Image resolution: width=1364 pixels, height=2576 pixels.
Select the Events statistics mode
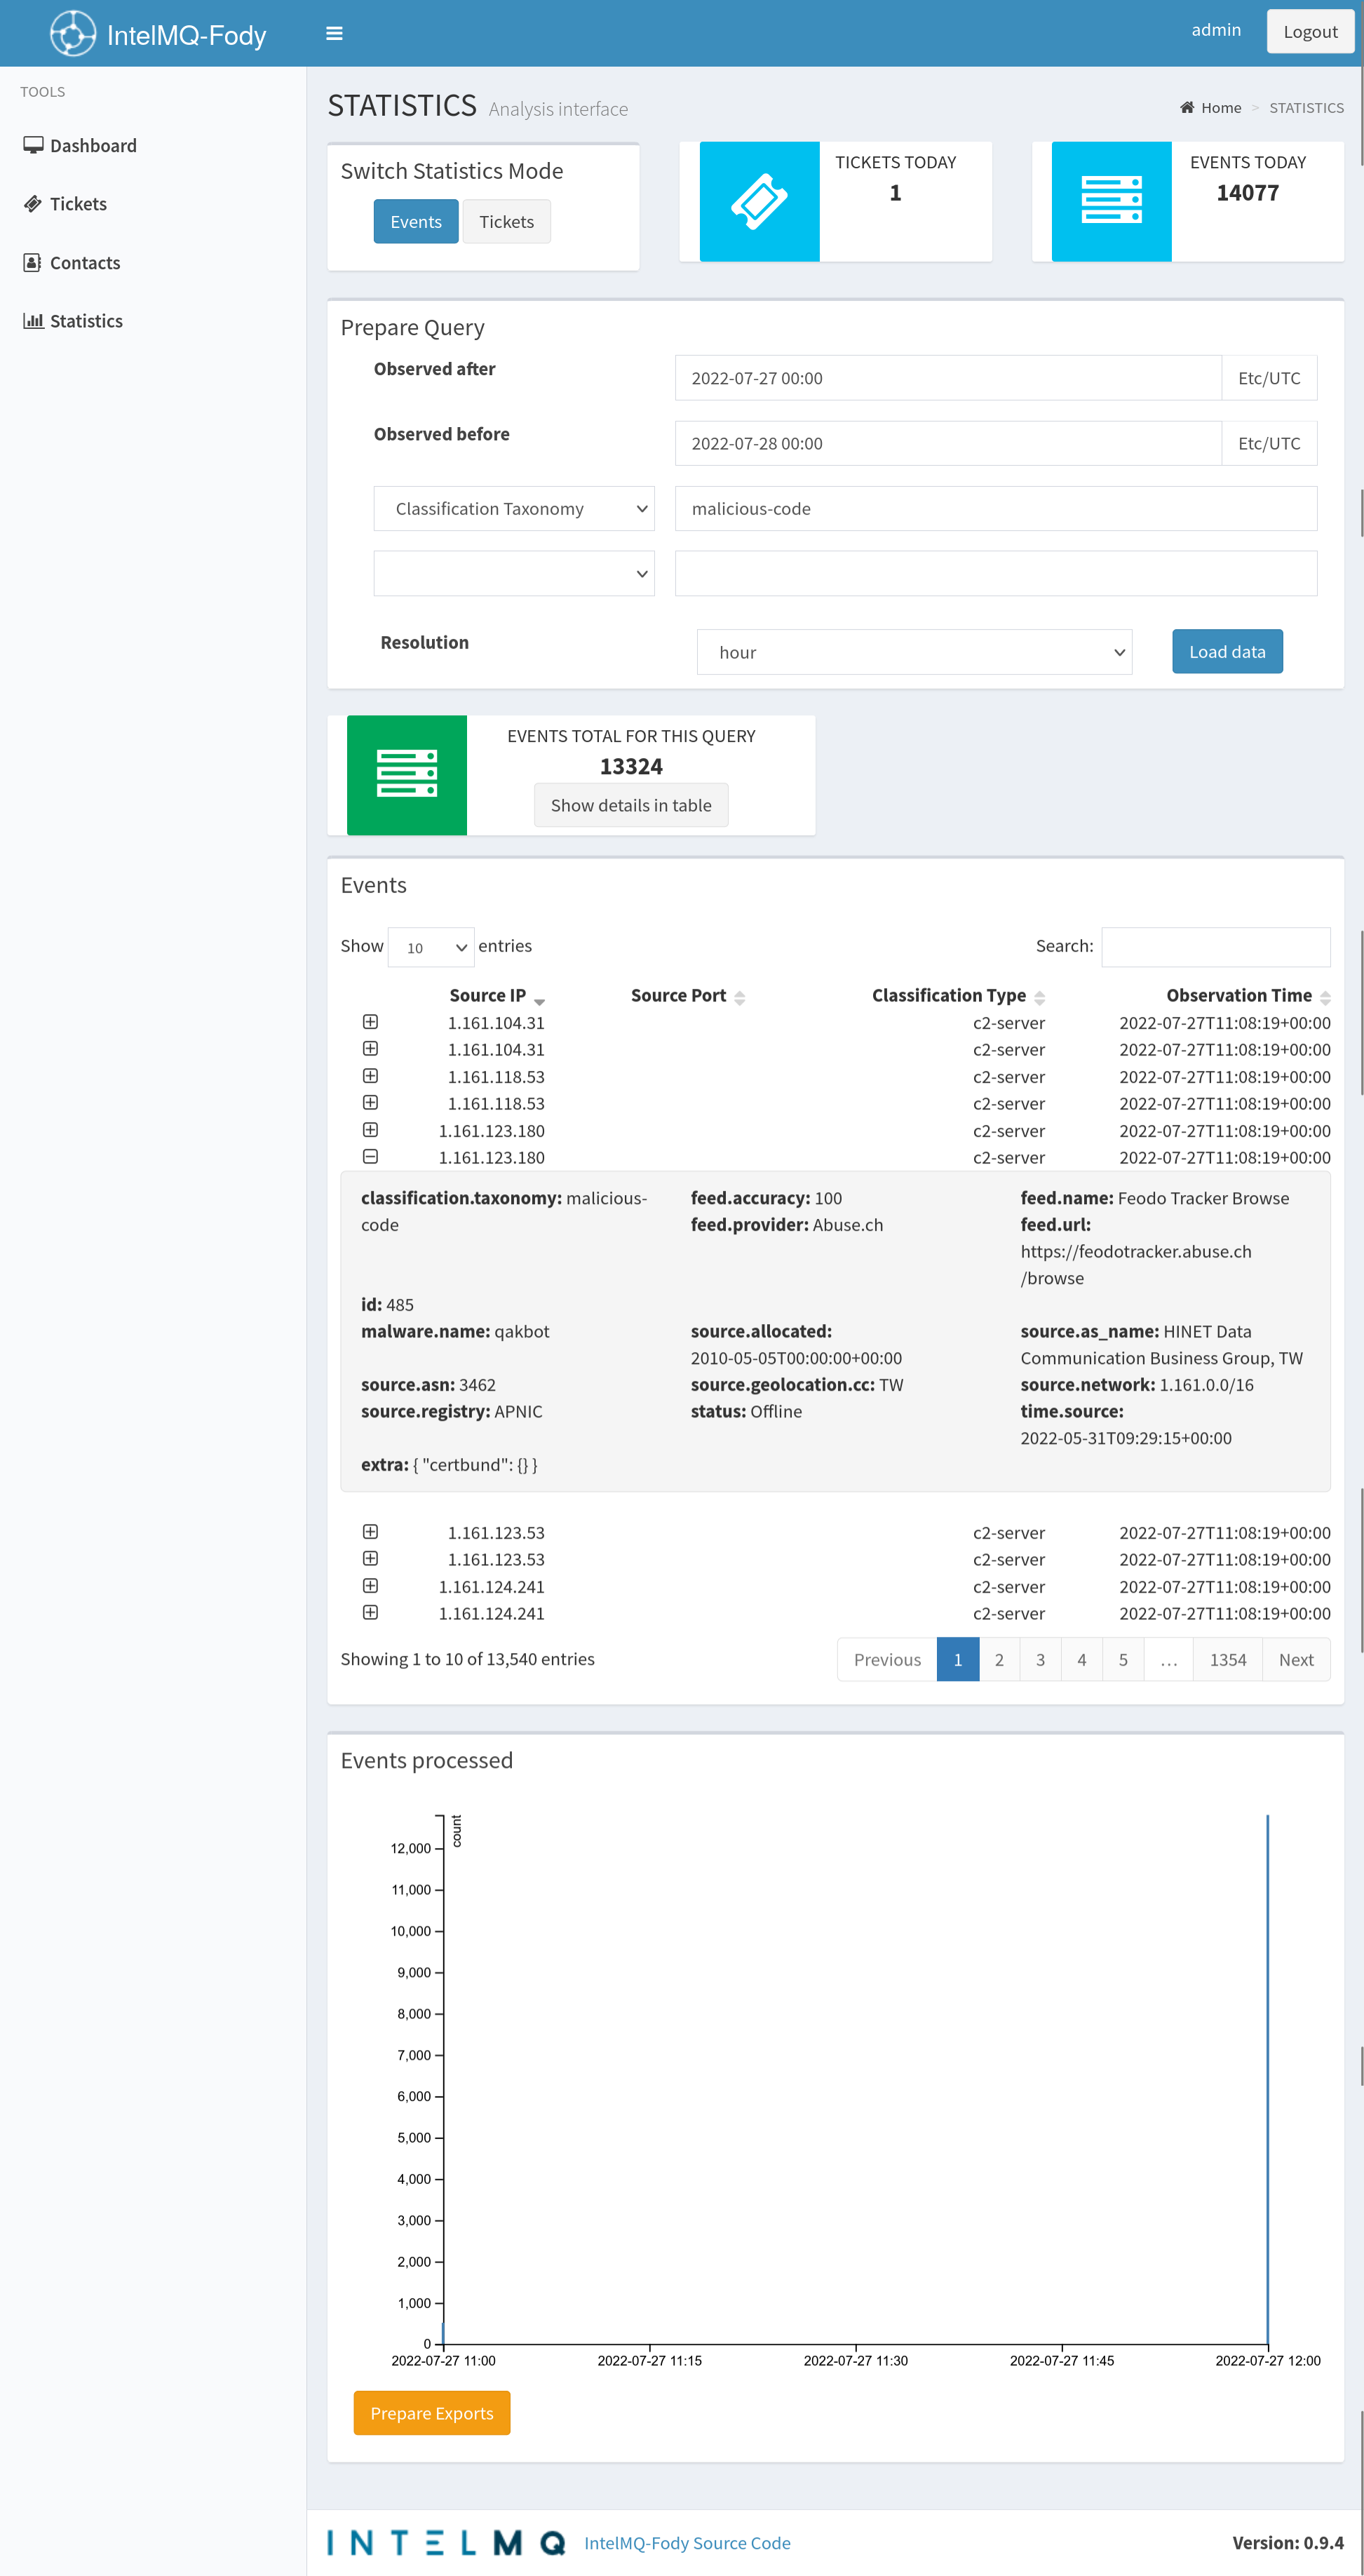416,222
